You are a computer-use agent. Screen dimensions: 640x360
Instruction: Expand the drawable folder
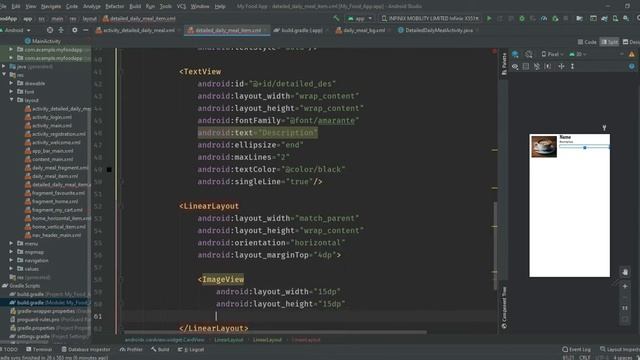pos(11,83)
